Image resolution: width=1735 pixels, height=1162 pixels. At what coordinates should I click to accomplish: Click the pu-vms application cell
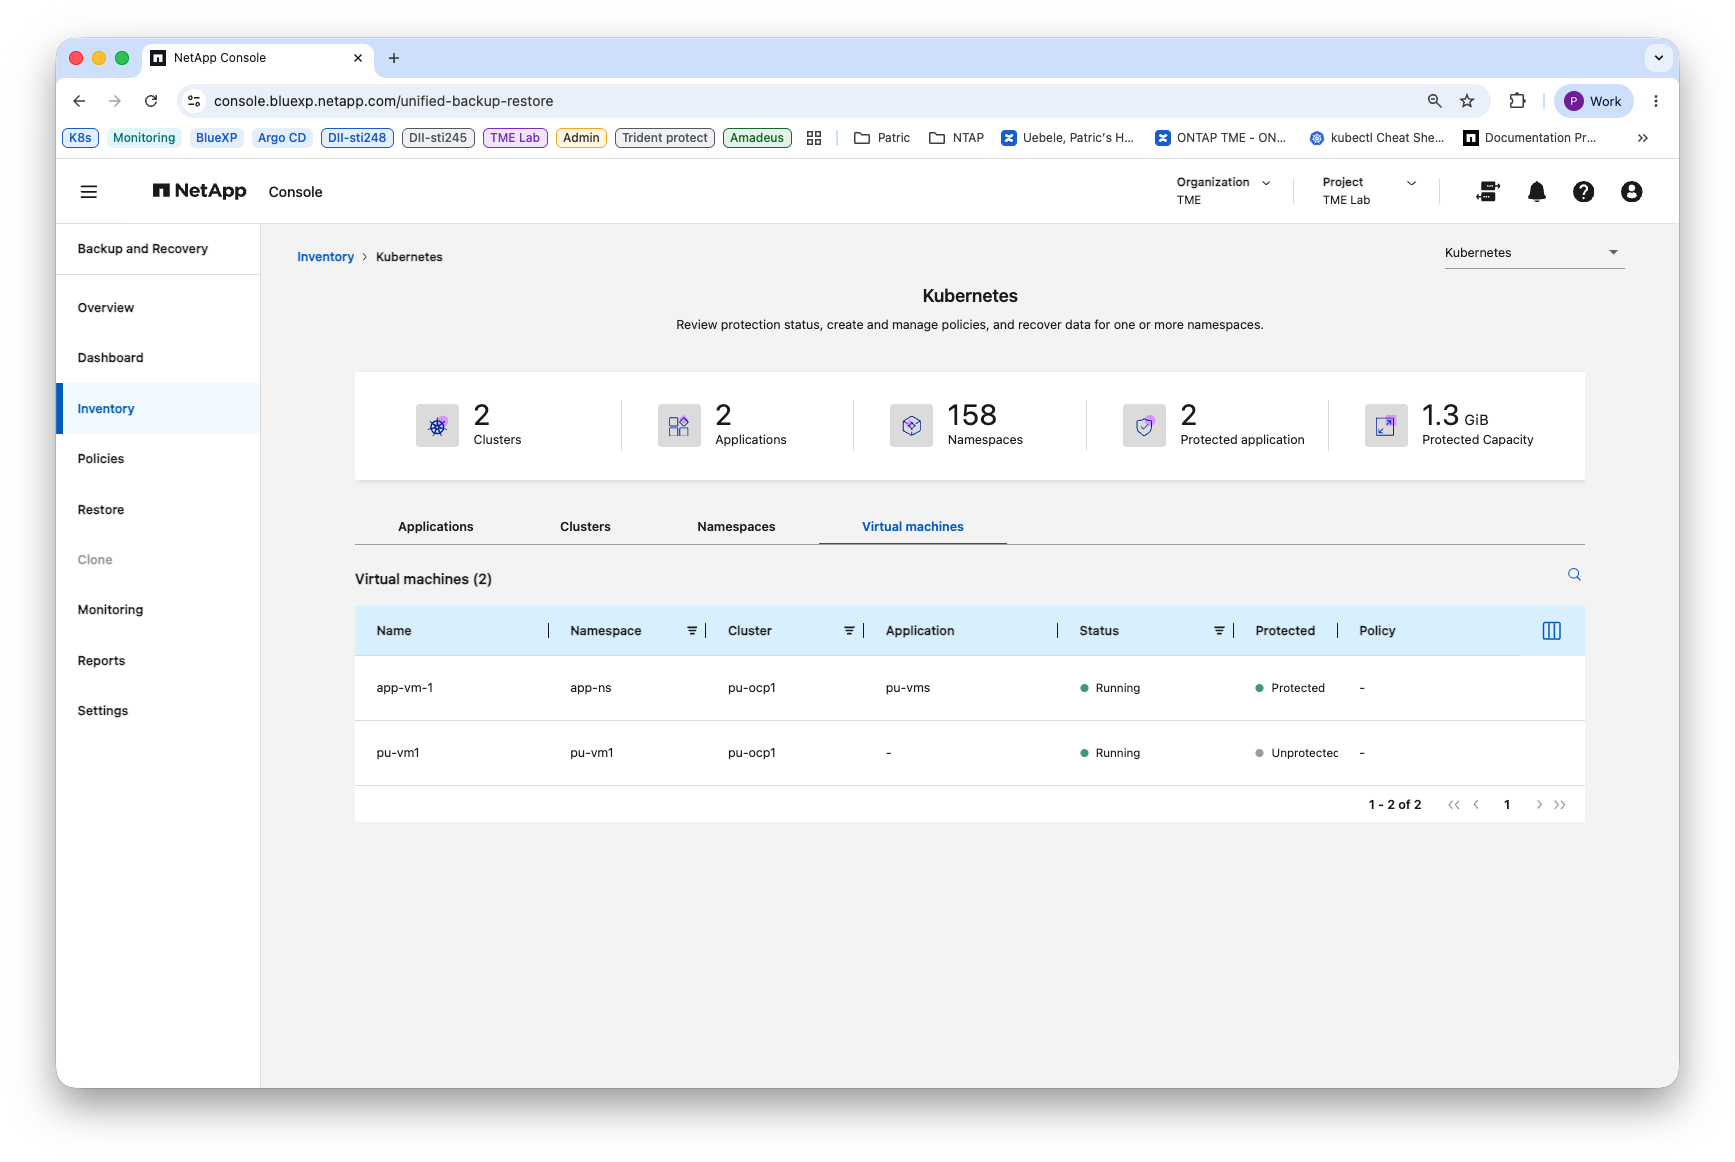coord(908,688)
